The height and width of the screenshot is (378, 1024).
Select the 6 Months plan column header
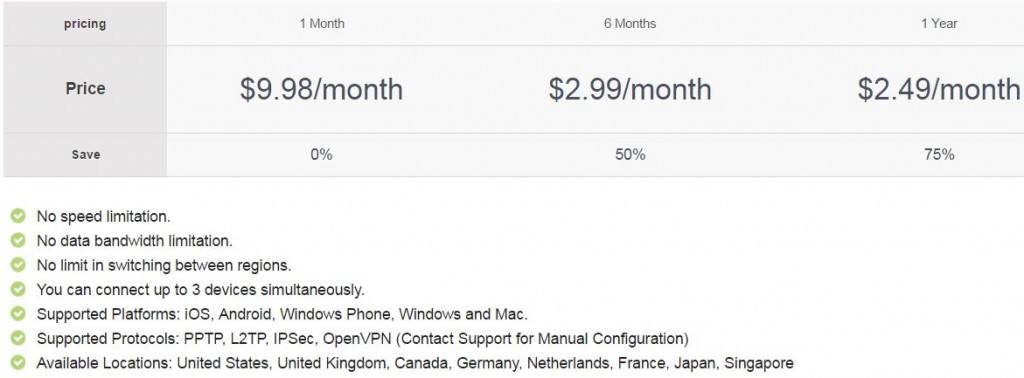(630, 24)
